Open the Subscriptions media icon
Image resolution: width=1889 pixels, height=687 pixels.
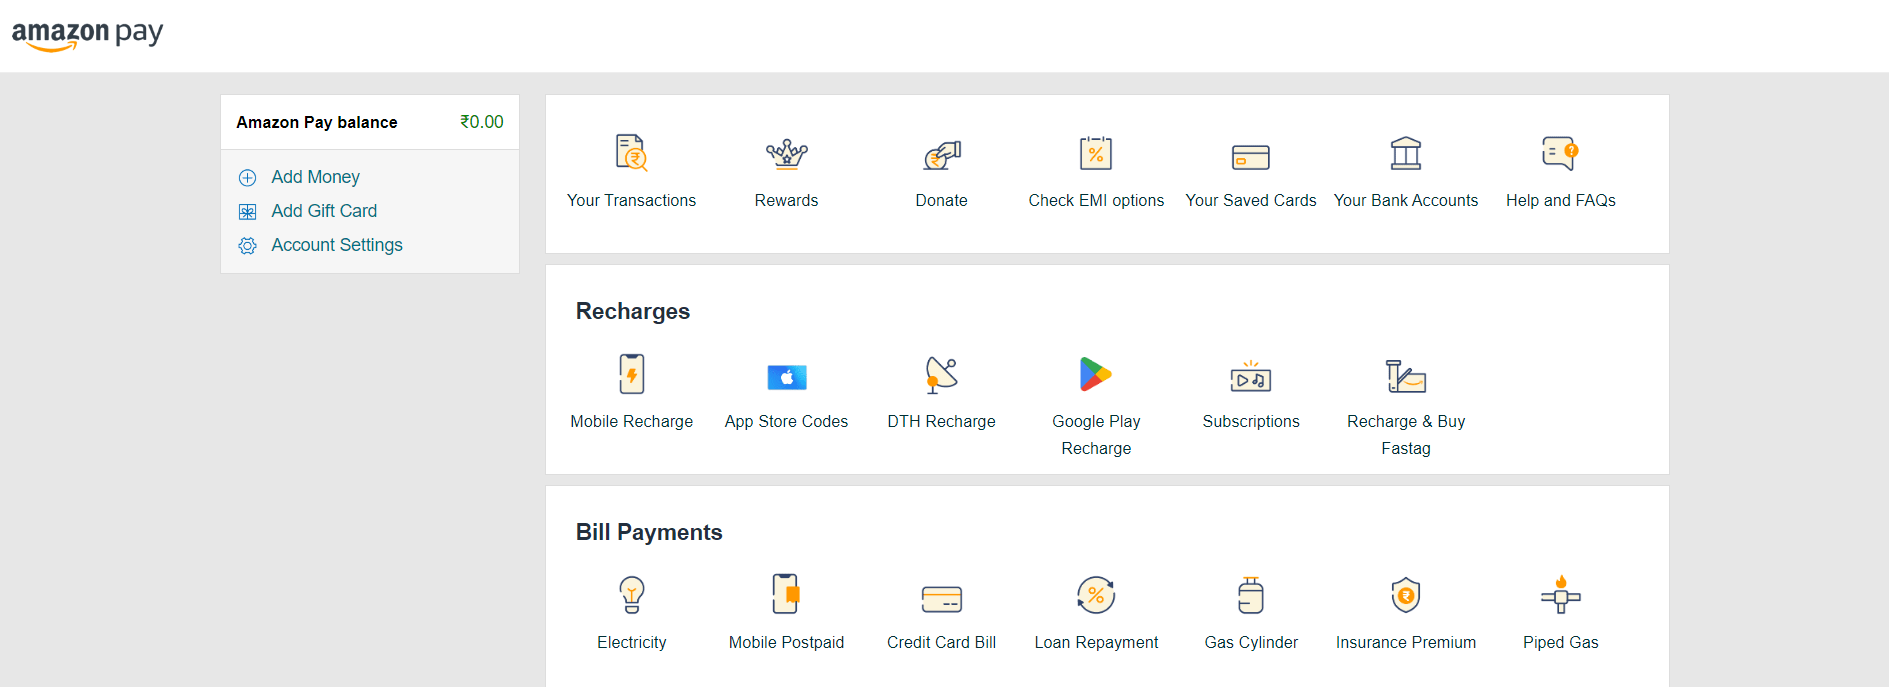tap(1251, 377)
